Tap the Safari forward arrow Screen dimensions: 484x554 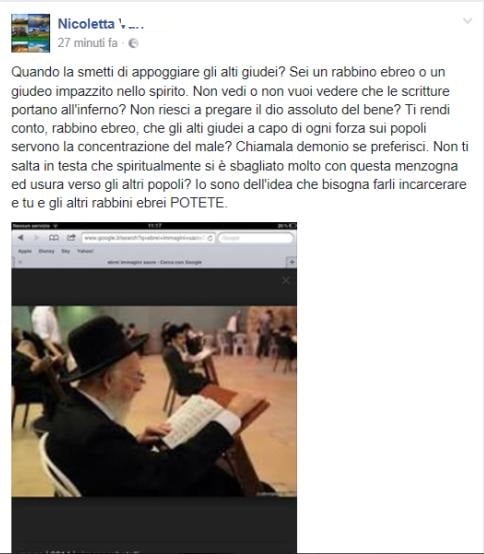tap(36, 238)
